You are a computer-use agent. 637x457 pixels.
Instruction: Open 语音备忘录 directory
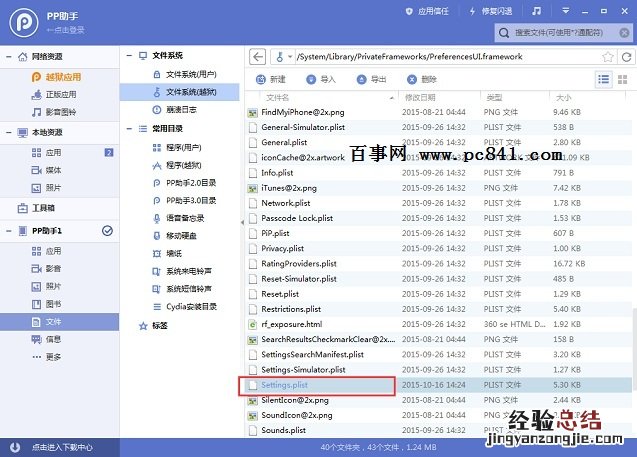(180, 218)
